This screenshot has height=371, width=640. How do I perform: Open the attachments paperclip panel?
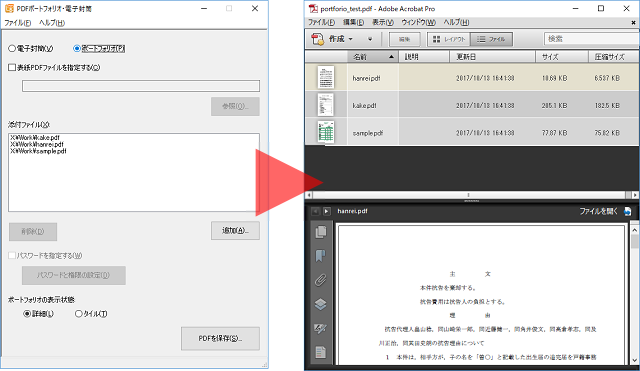click(x=321, y=280)
